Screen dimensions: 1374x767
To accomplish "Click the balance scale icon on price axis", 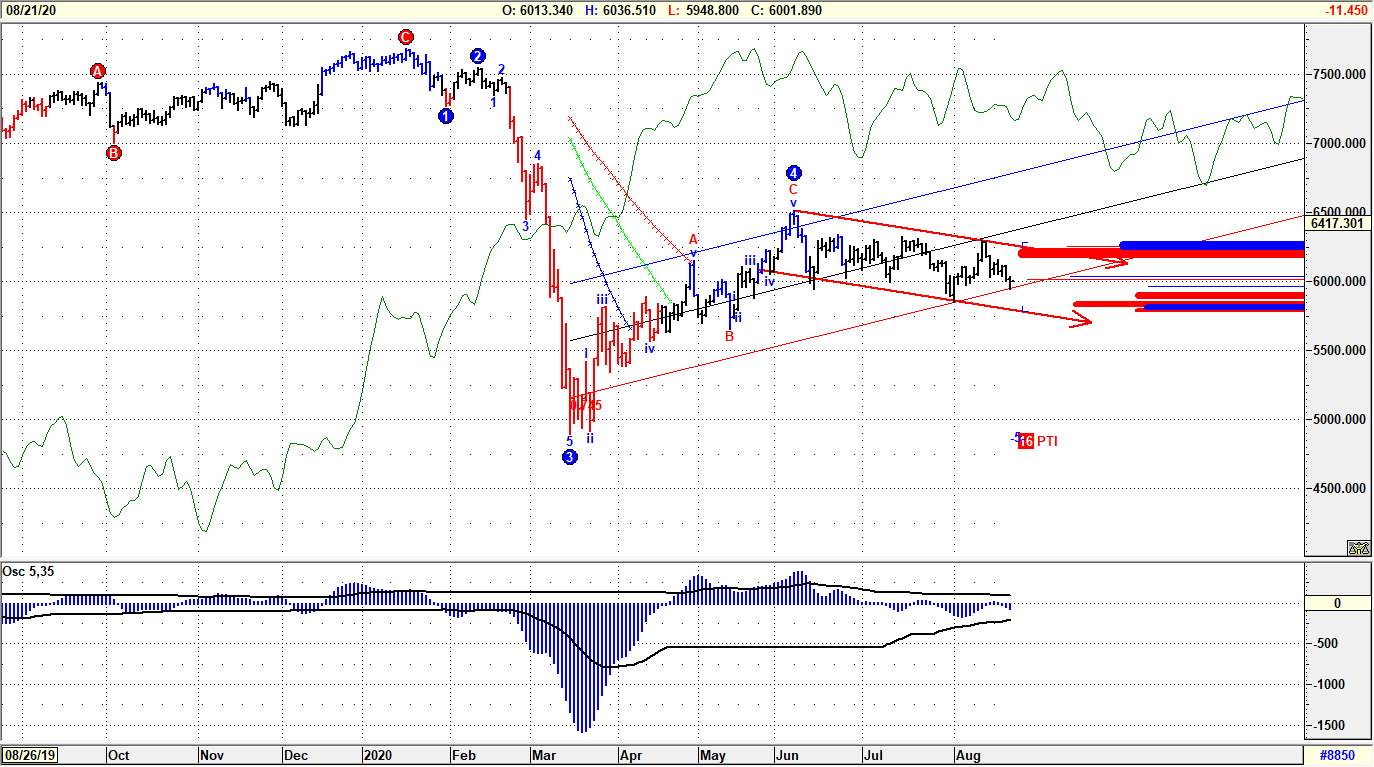I will point(1358,547).
